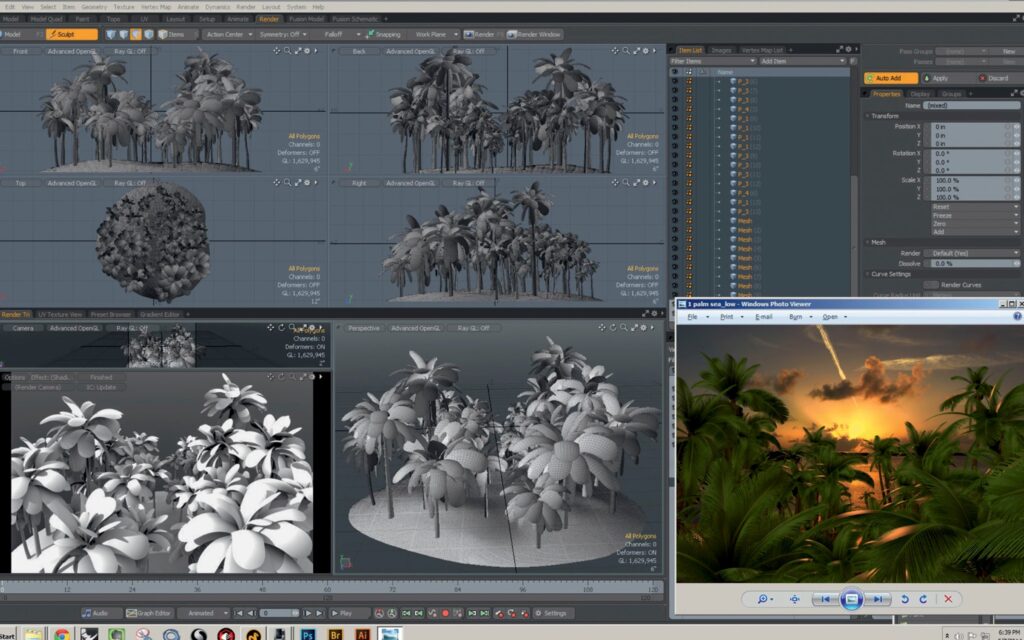1024x640 pixels.
Task: Click the pan icon in Front viewport
Action: coord(277,51)
